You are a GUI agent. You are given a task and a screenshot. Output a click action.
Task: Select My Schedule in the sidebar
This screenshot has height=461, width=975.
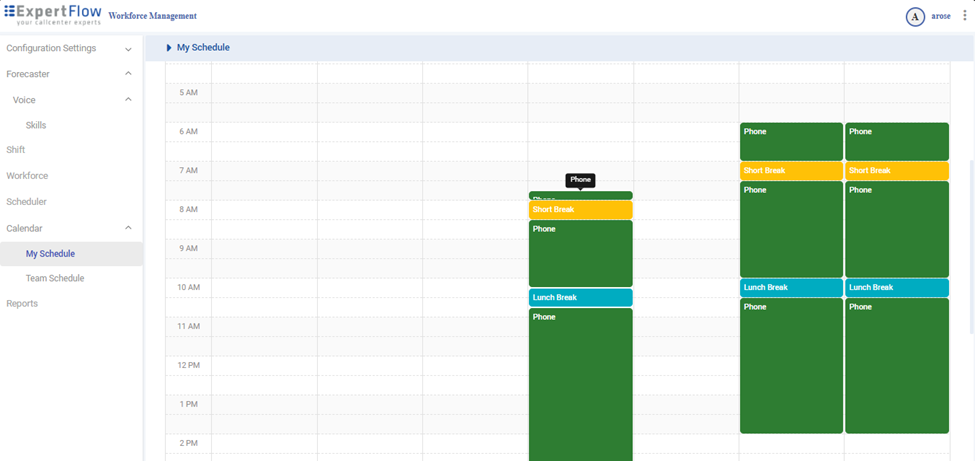pyautogui.click(x=50, y=254)
